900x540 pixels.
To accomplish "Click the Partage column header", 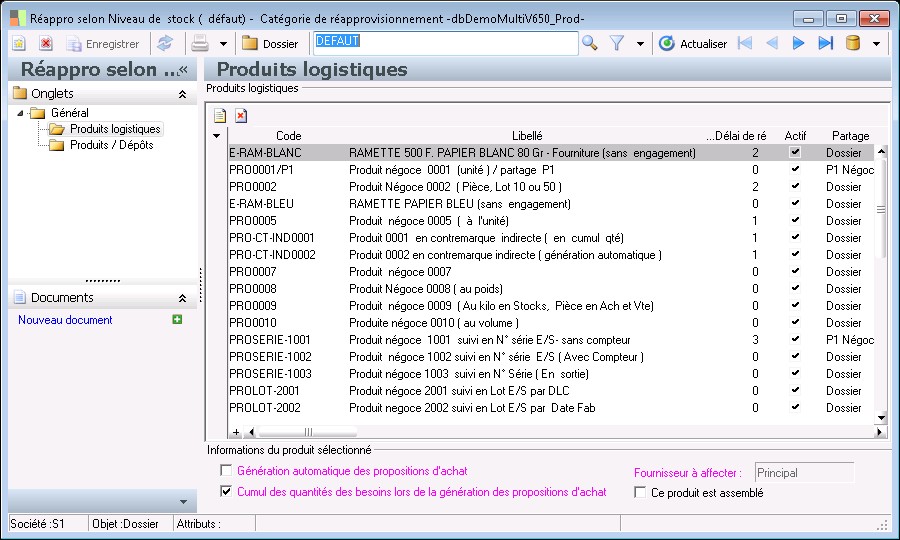I will click(851, 136).
